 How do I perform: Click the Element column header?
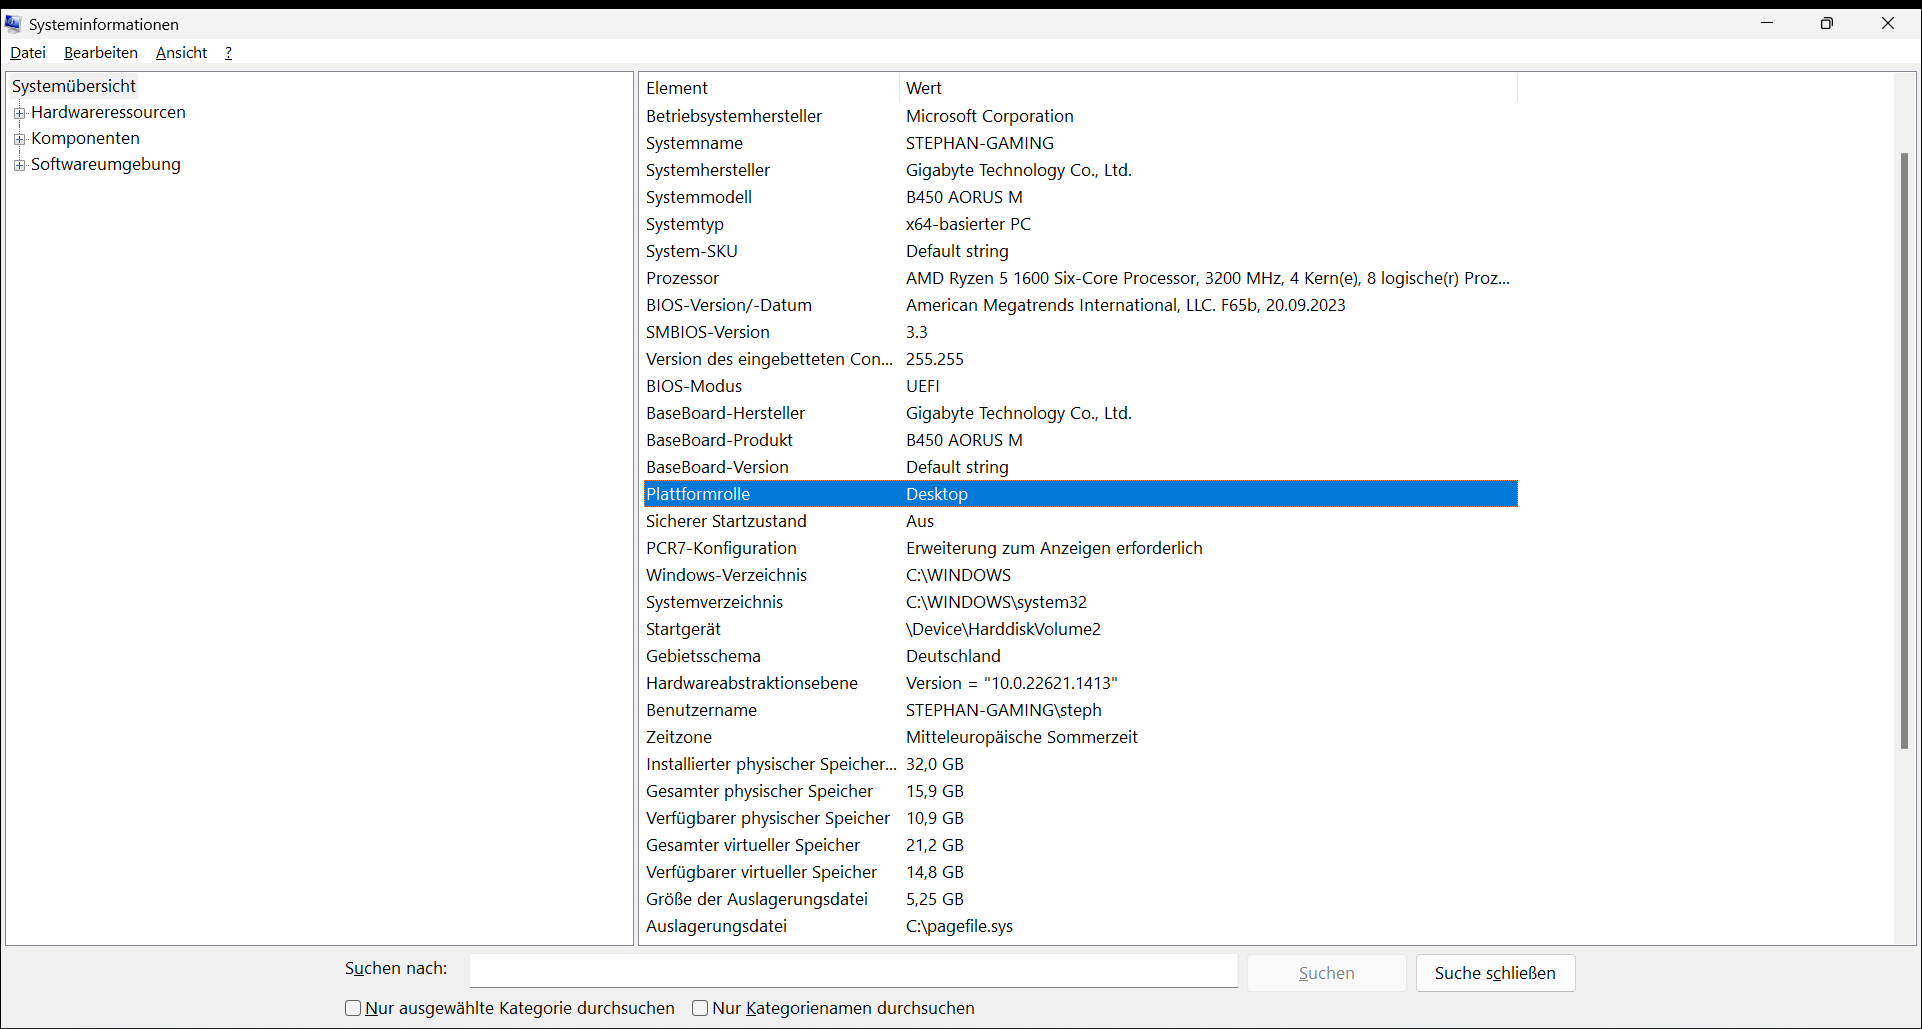[769, 88]
